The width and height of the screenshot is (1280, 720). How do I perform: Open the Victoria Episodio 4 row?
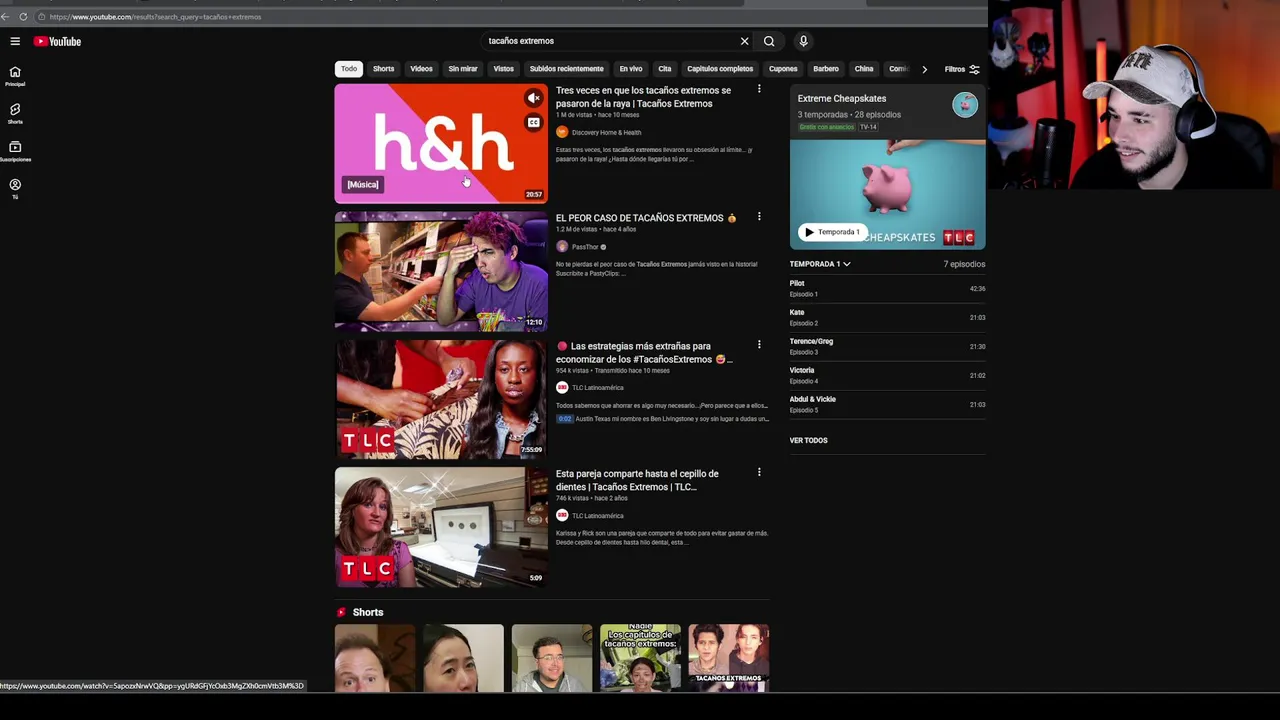[888, 376]
